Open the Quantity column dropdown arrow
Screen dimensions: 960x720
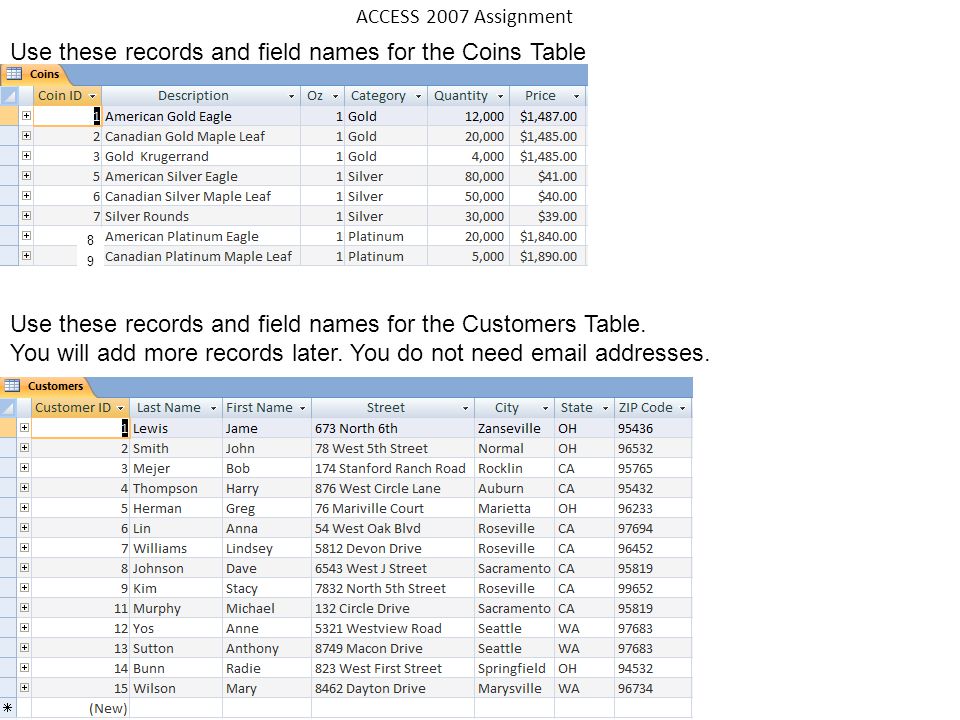tap(500, 96)
